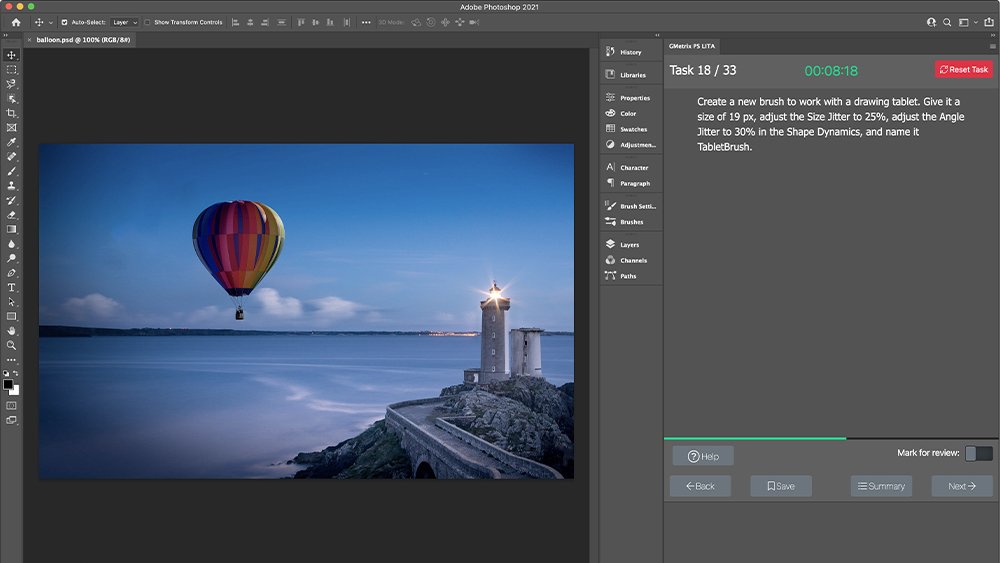Enable Show Transform Controls checkbox
Screen dimensions: 1000x563
pos(147,22)
